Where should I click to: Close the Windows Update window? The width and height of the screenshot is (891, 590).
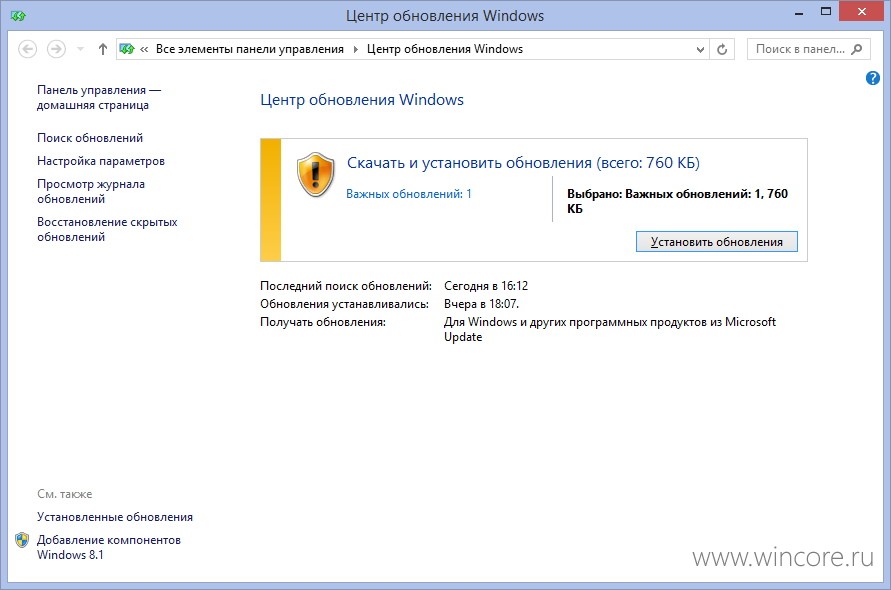[x=861, y=11]
